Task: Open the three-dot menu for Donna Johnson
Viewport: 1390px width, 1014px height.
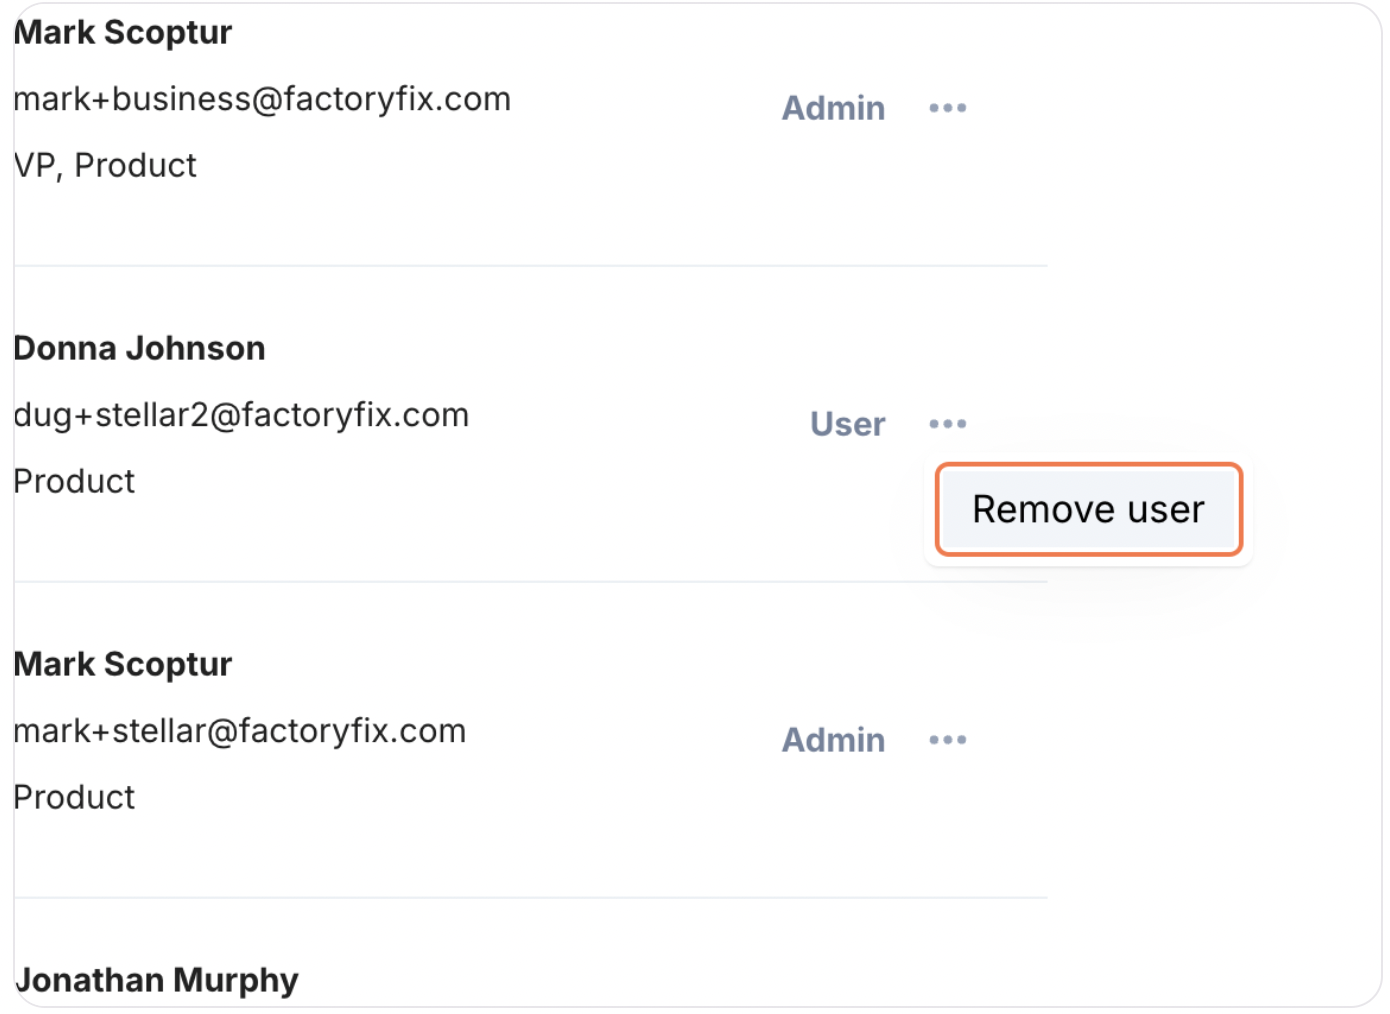Action: click(x=947, y=424)
